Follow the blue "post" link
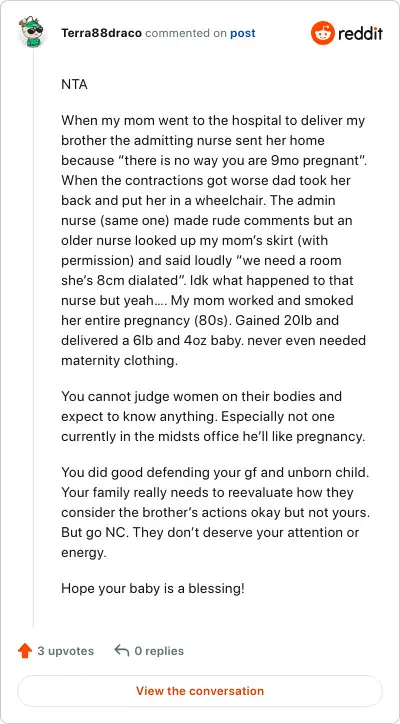Viewport: 400px width, 724px height. click(x=243, y=33)
